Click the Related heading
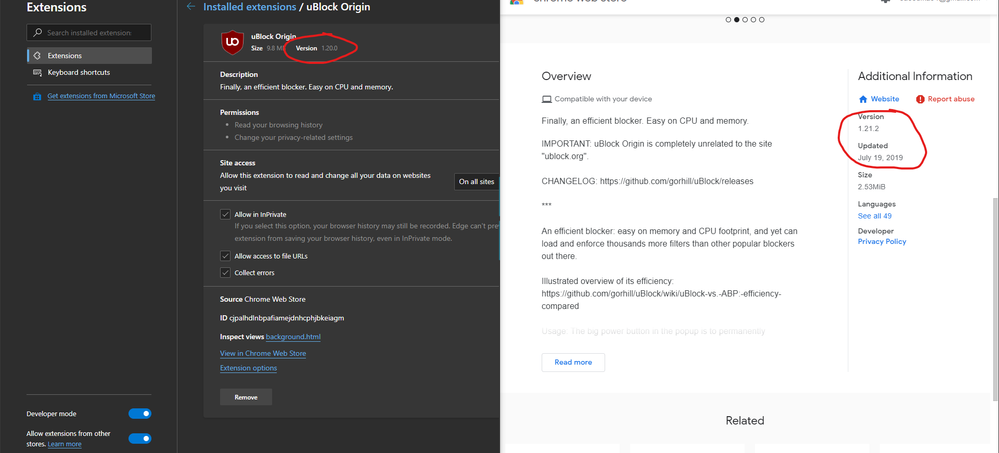The height and width of the screenshot is (453, 999). tap(745, 421)
